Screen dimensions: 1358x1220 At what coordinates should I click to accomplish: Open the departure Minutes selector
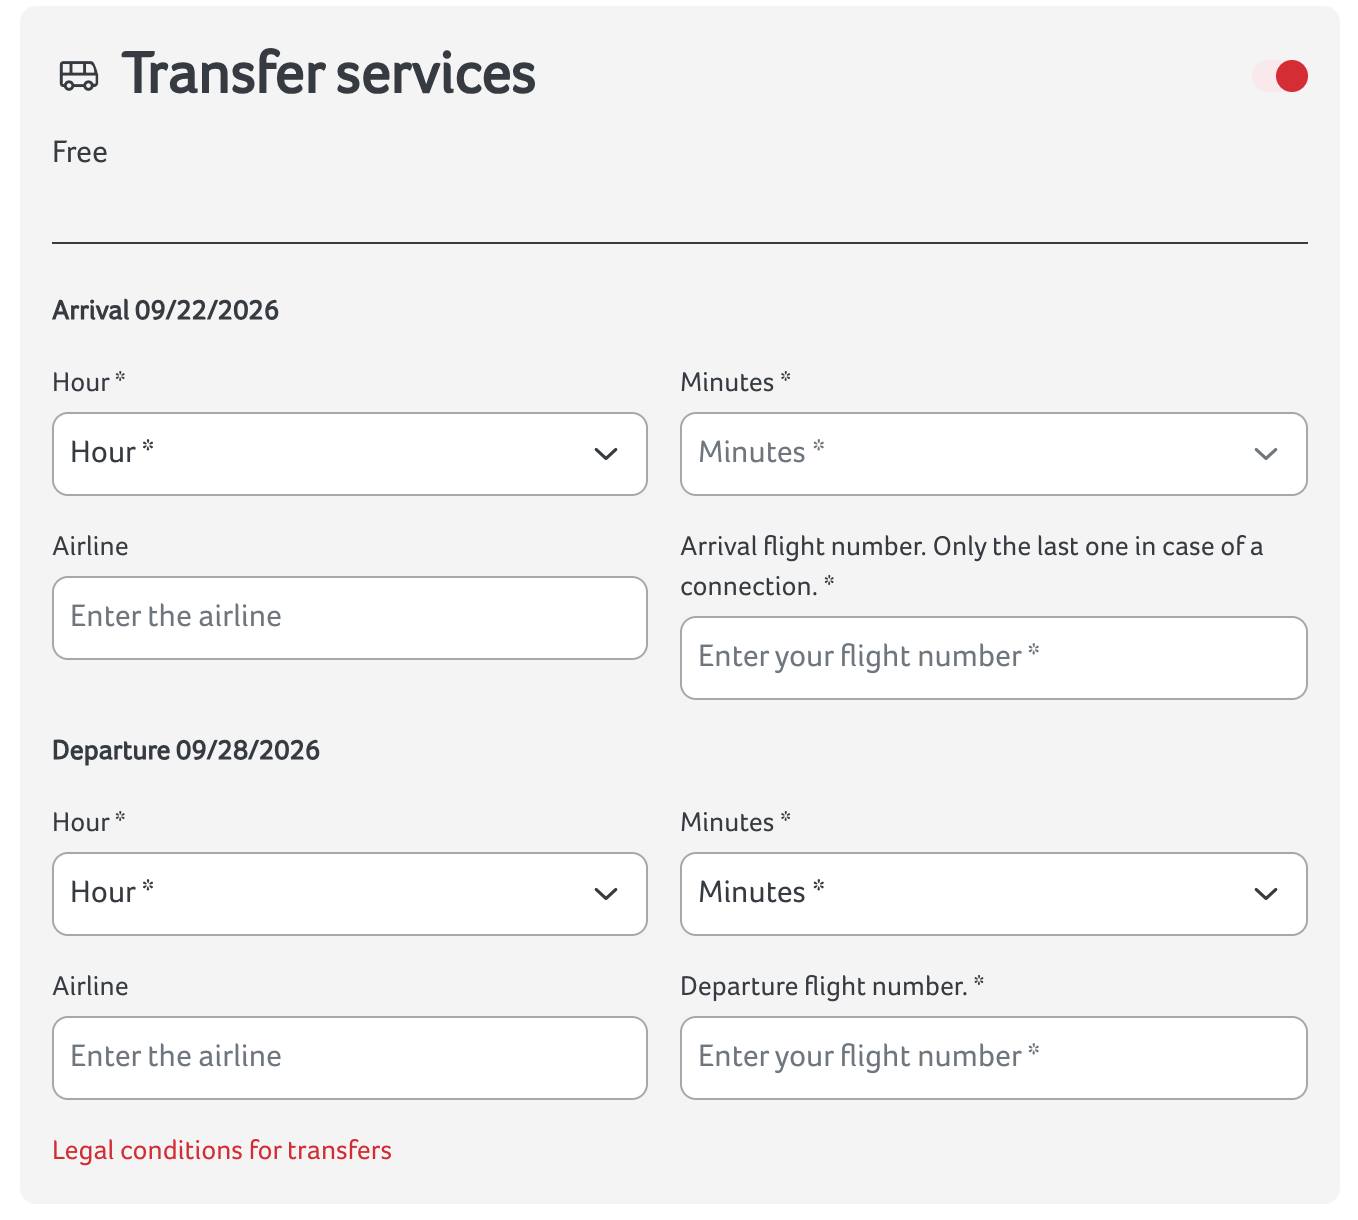(x=993, y=894)
